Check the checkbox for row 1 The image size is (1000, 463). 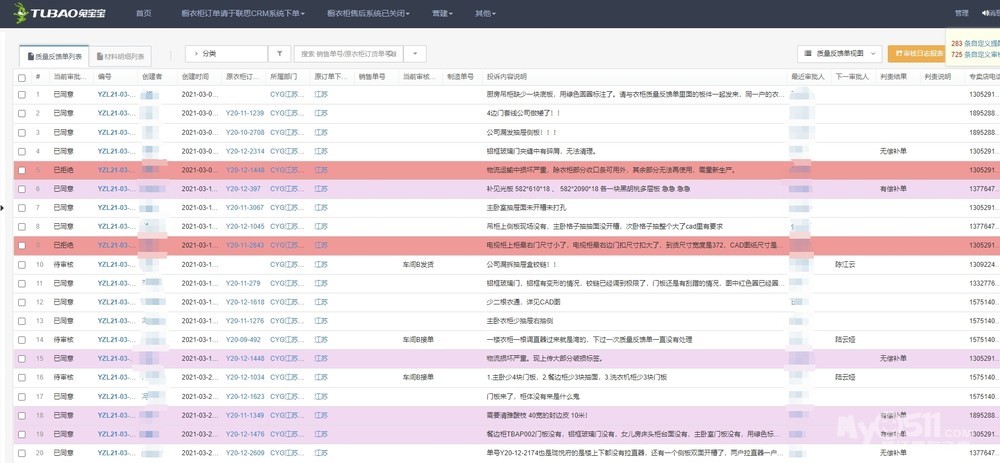tap(22, 94)
